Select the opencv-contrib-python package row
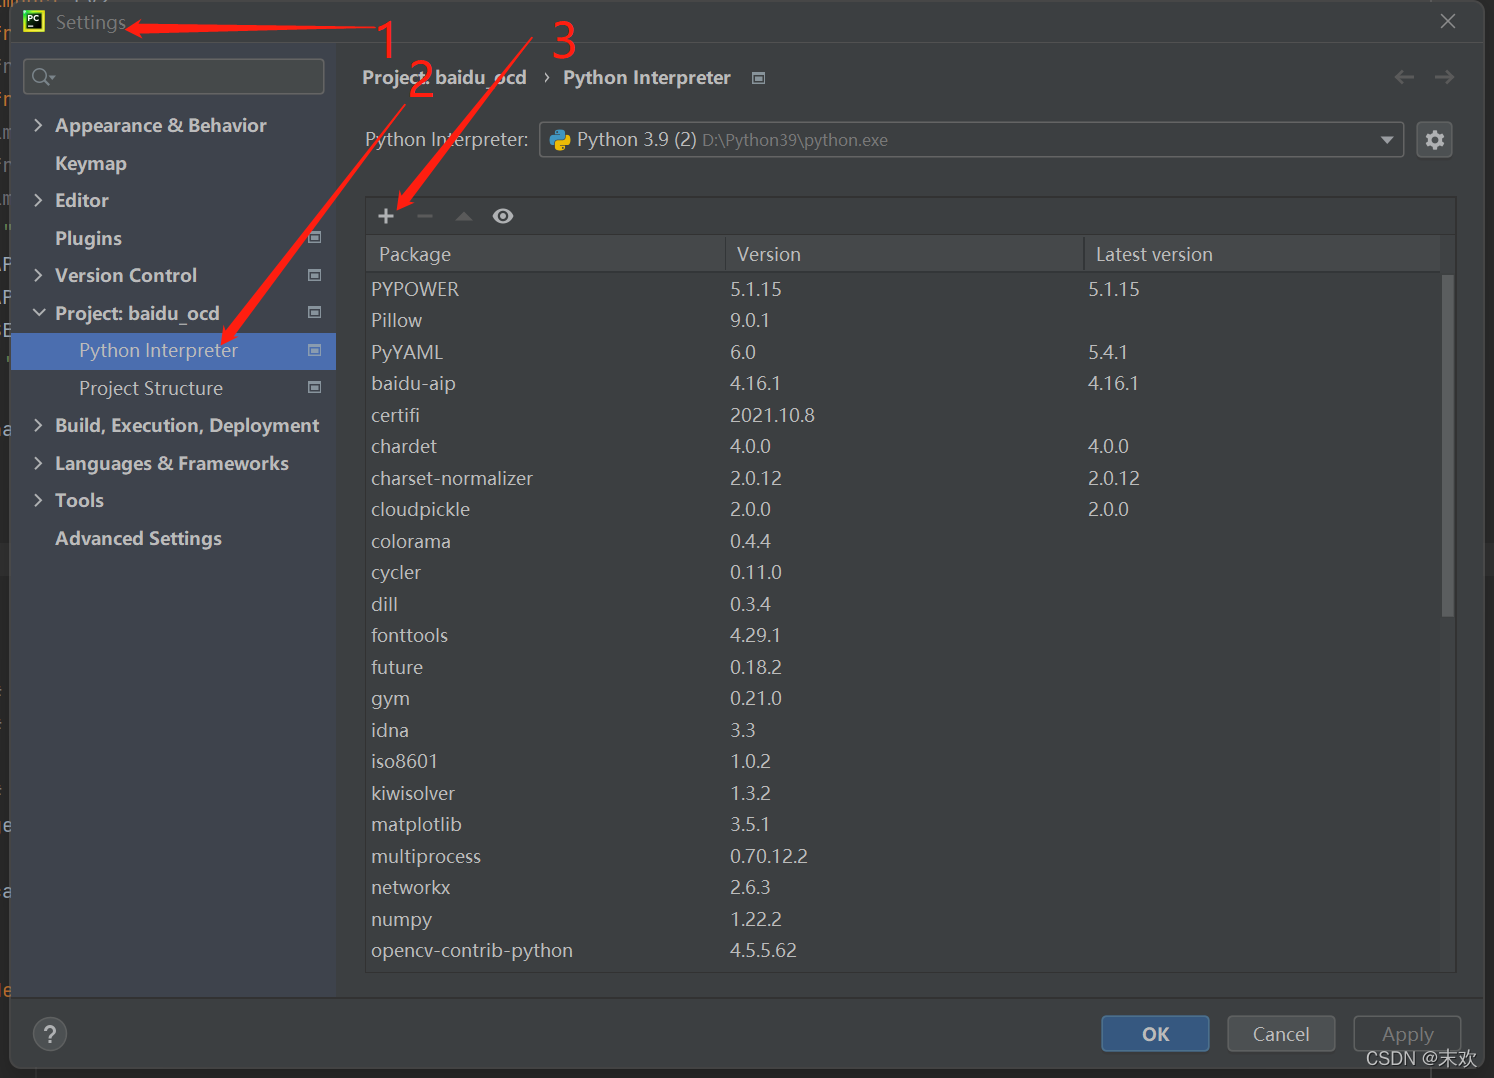The height and width of the screenshot is (1078, 1494). pos(904,950)
